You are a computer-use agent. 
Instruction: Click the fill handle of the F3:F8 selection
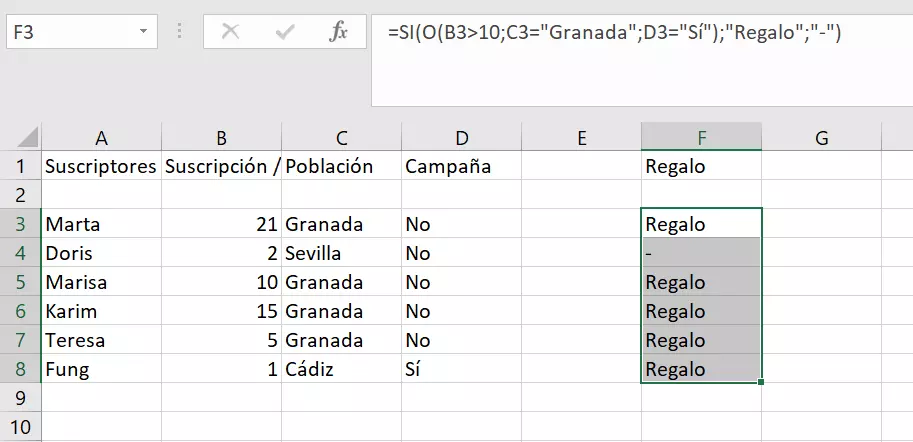coord(761,382)
